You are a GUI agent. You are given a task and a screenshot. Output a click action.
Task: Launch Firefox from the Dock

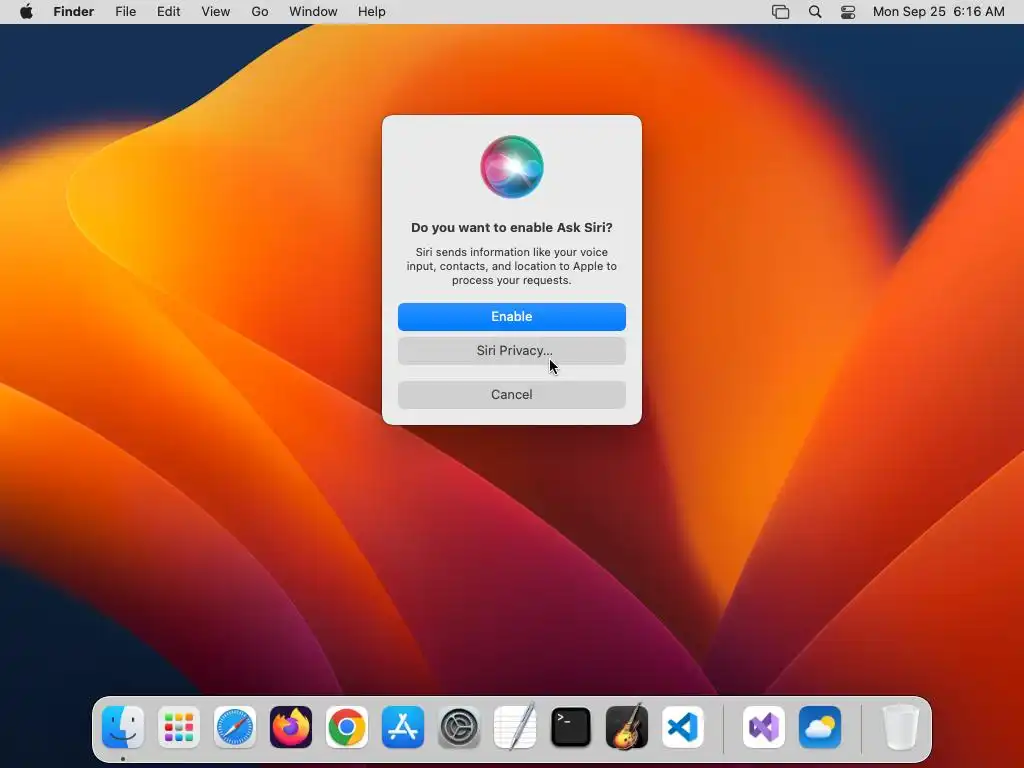[x=291, y=727]
